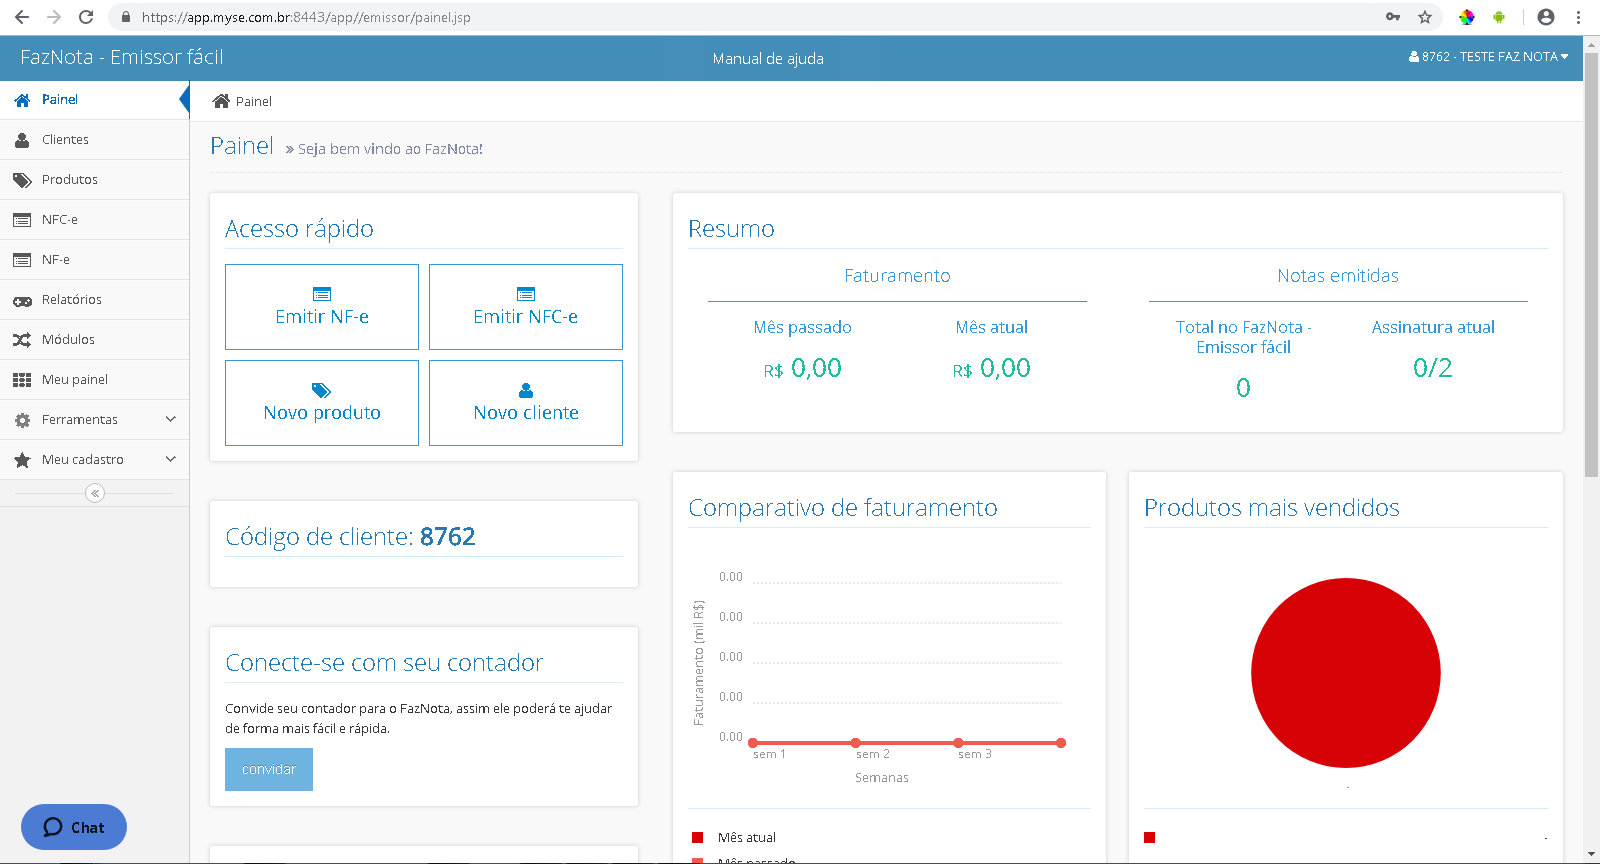Image resolution: width=1600 pixels, height=864 pixels.
Task: Open Produtos menu item
Action: click(x=94, y=180)
